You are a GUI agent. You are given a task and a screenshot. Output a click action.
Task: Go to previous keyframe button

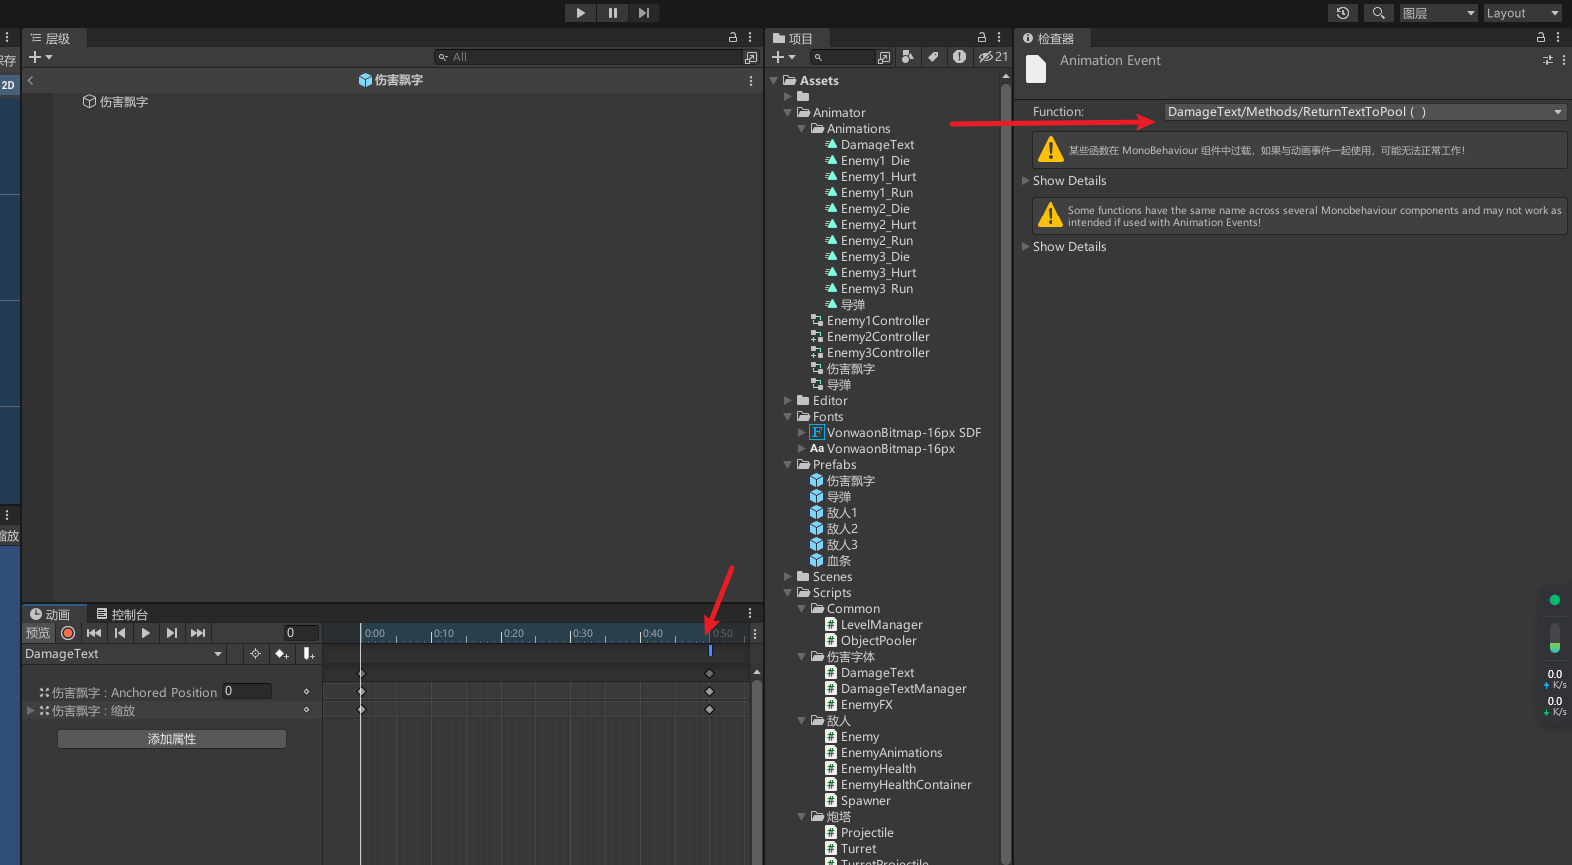120,633
